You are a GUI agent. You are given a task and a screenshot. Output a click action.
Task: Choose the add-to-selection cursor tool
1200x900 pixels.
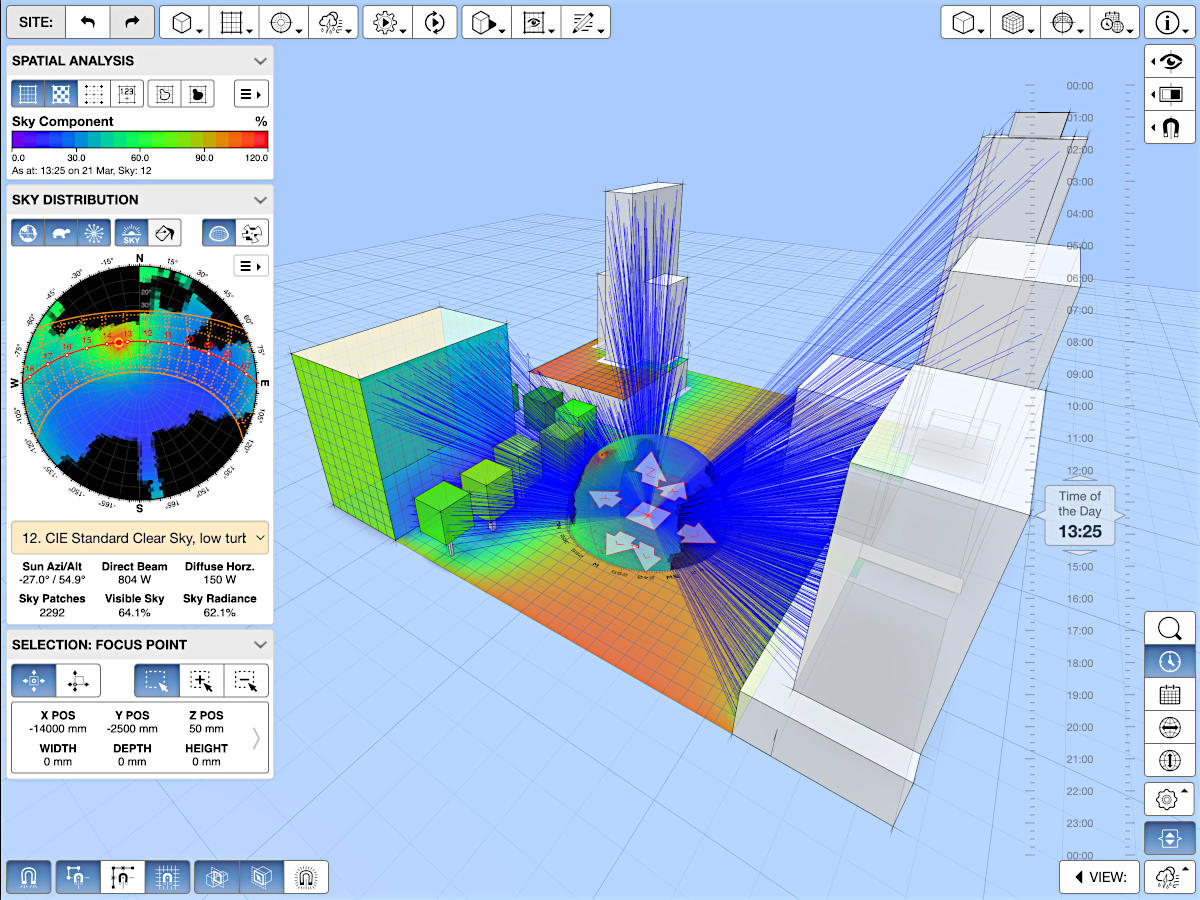[x=202, y=681]
